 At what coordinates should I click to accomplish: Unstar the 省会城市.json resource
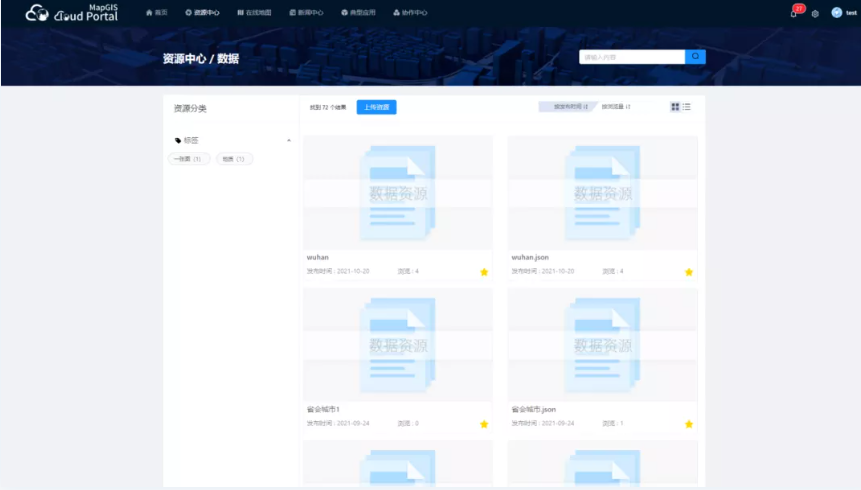[689, 424]
